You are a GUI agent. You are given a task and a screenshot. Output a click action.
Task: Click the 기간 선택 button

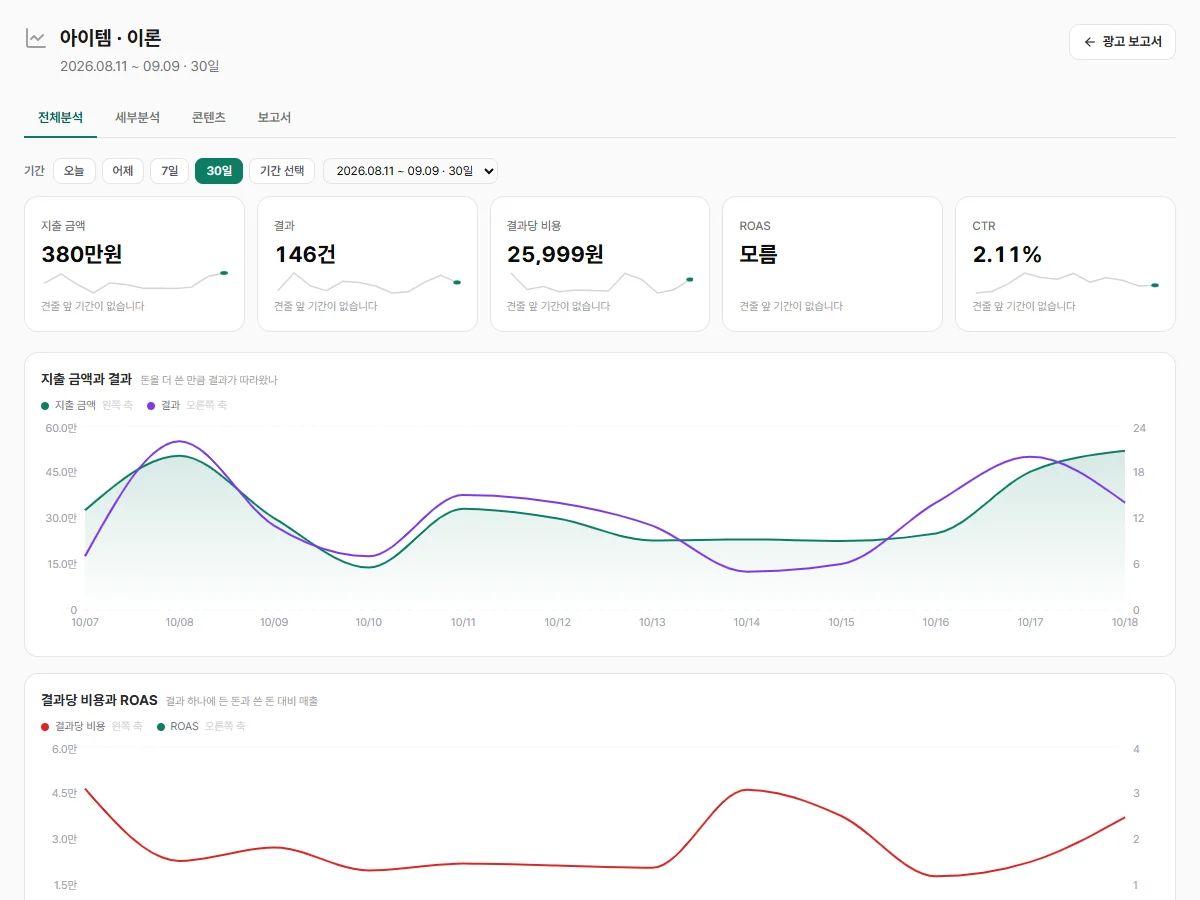pyautogui.click(x=282, y=171)
